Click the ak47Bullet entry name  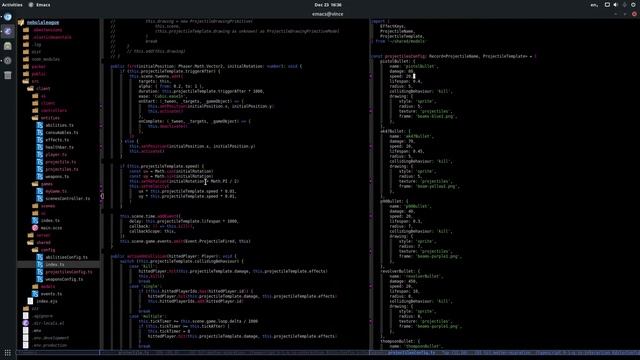pyautogui.click(x=392, y=131)
